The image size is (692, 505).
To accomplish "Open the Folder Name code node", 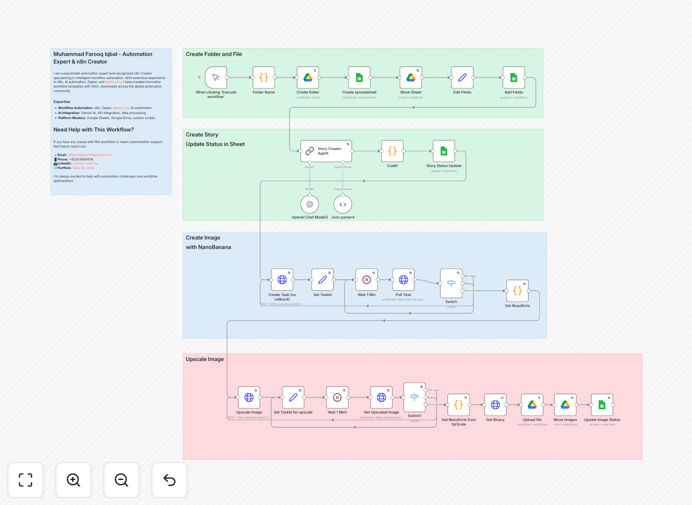I will (263, 78).
